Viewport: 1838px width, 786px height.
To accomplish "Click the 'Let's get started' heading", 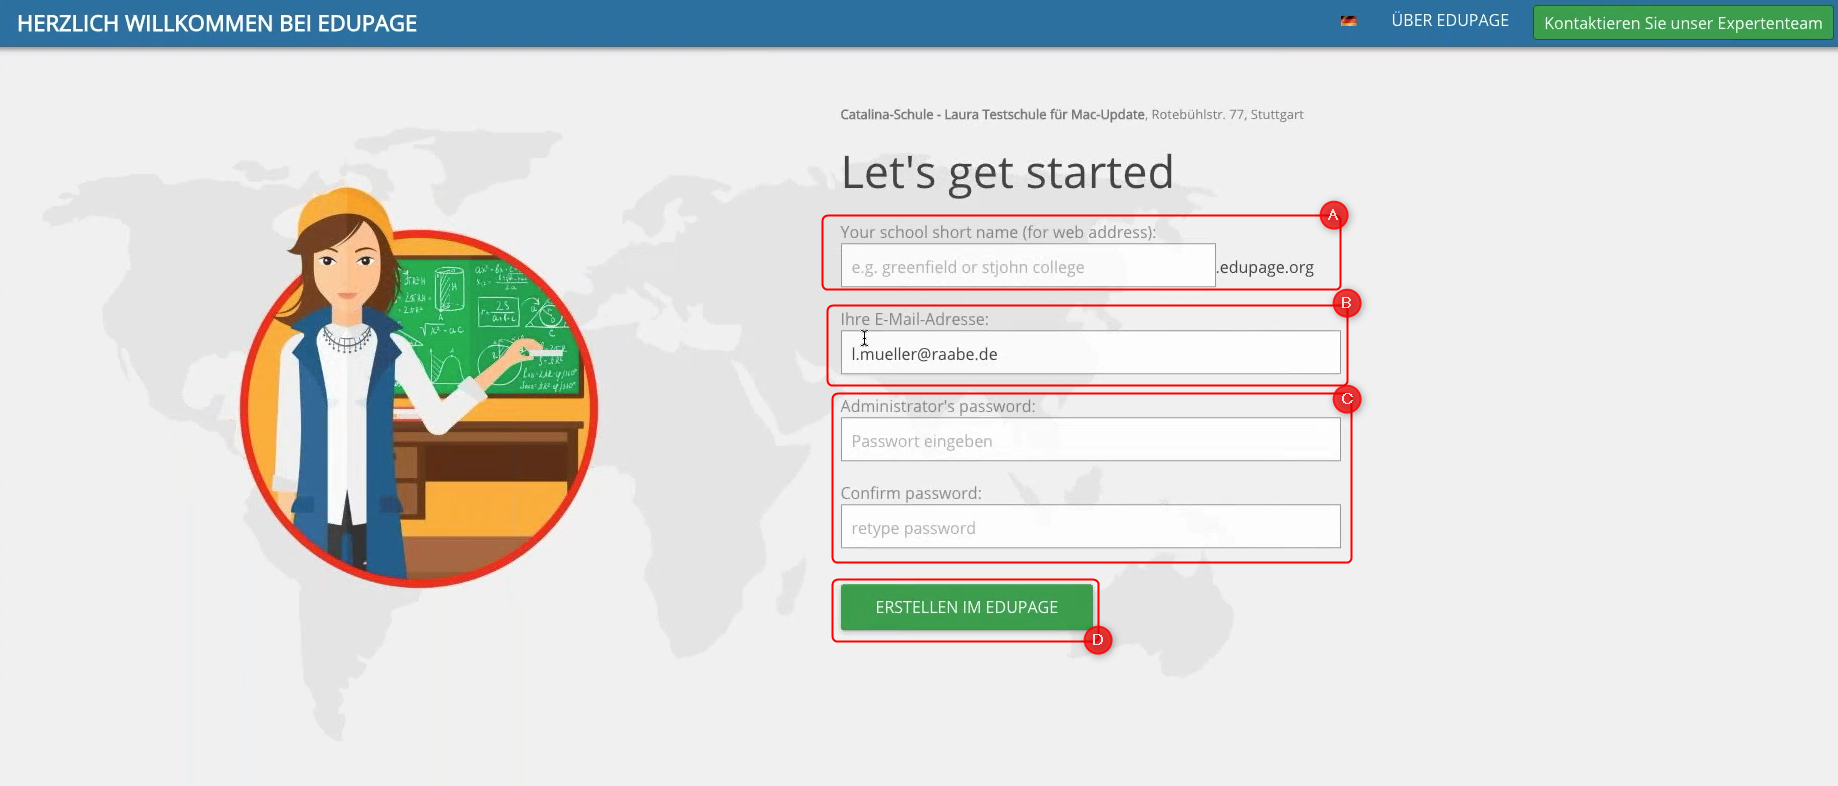I will (x=1007, y=172).
